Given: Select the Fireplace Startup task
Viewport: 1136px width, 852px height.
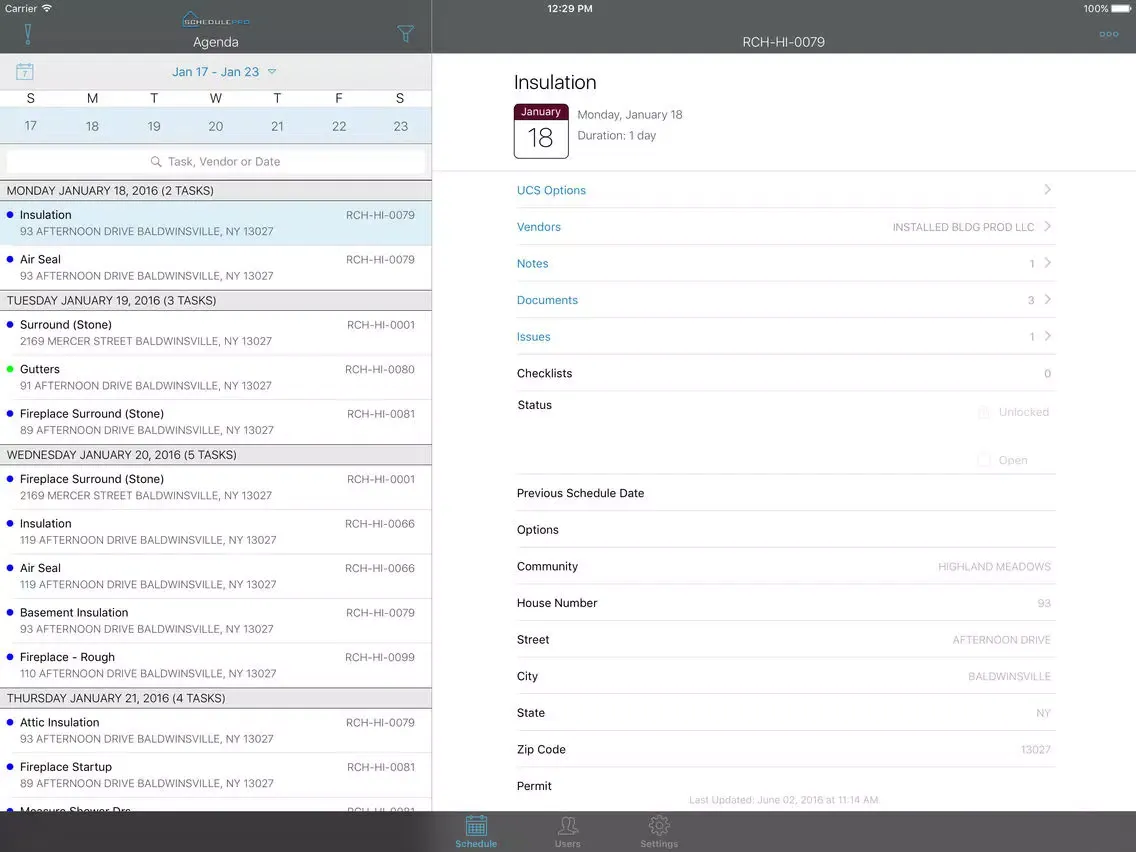Looking at the screenshot, I should [216, 775].
